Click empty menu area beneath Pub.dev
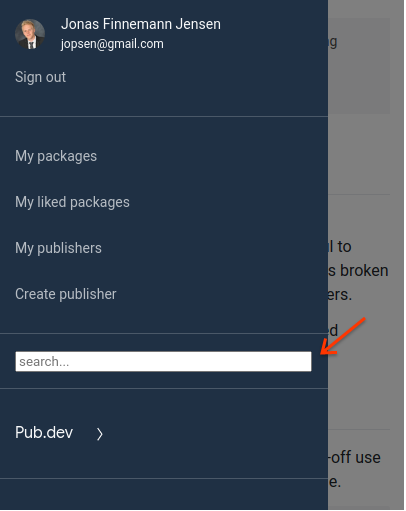Viewport: 406px width, 511px height. pos(164,495)
